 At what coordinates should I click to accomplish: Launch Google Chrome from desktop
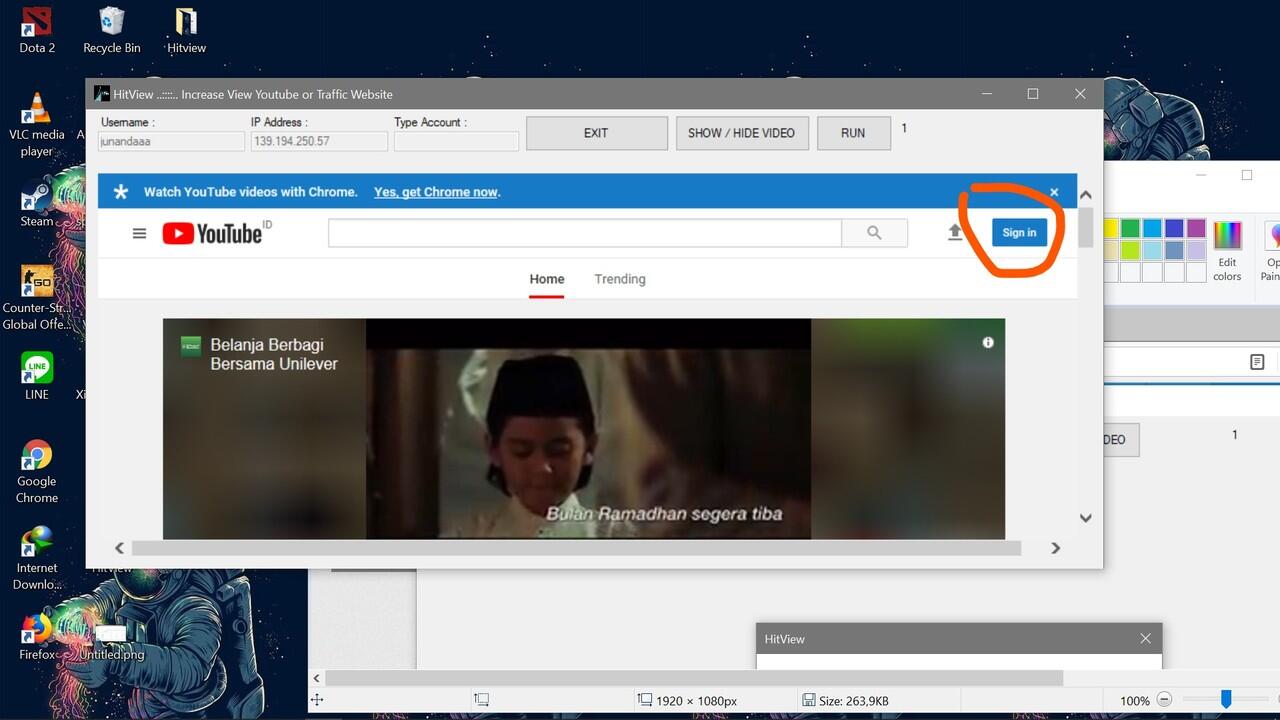click(x=37, y=472)
